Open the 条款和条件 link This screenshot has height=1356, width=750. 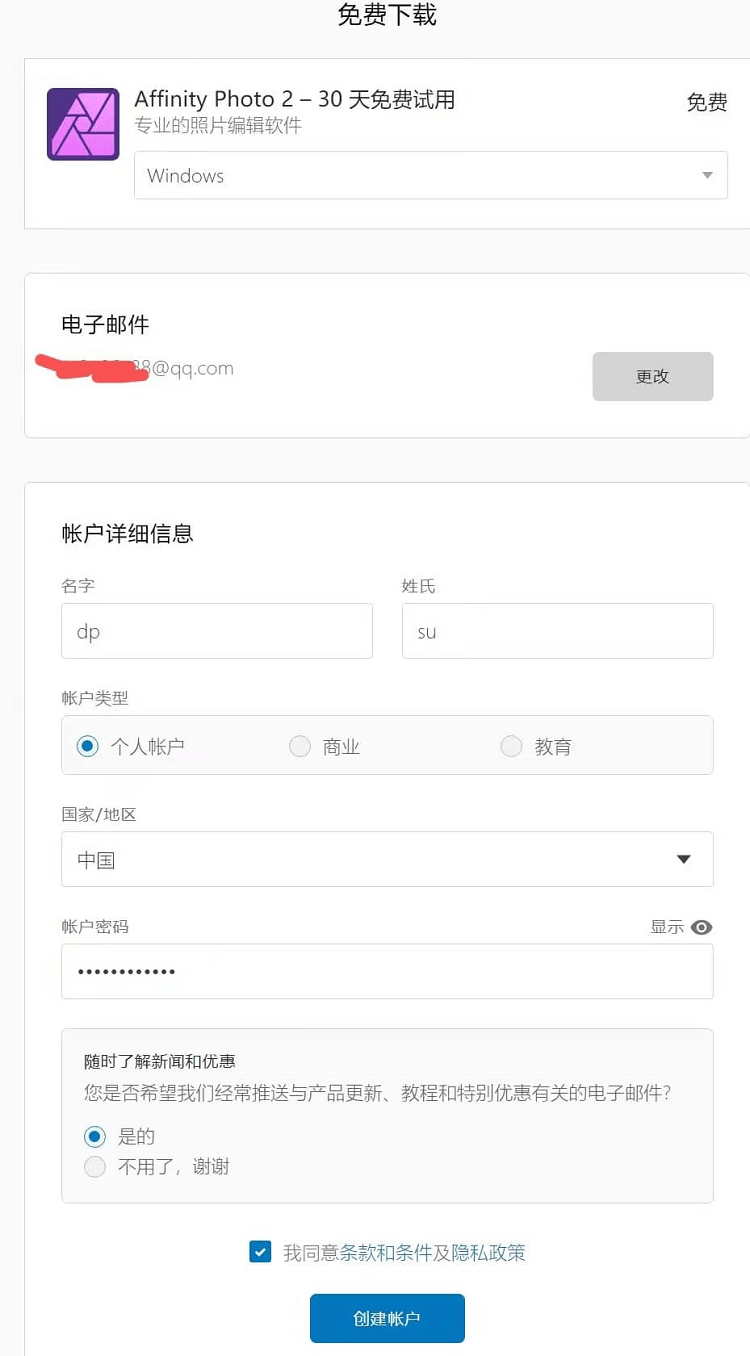coord(386,1253)
